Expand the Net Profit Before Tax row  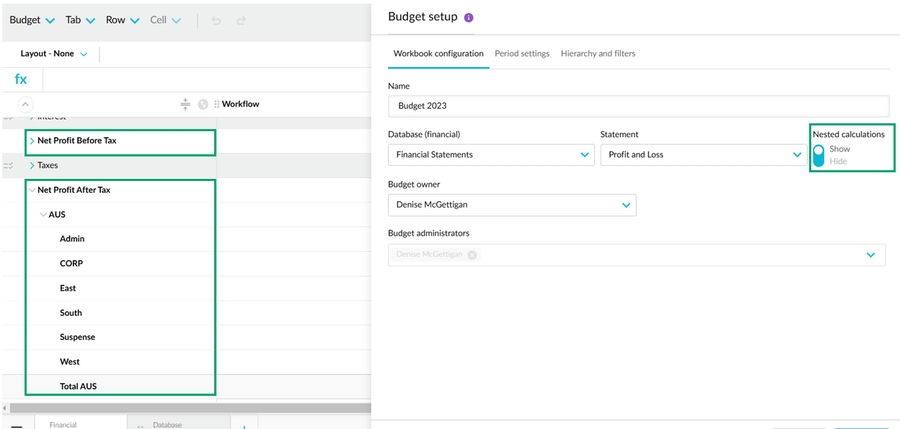(x=32, y=141)
